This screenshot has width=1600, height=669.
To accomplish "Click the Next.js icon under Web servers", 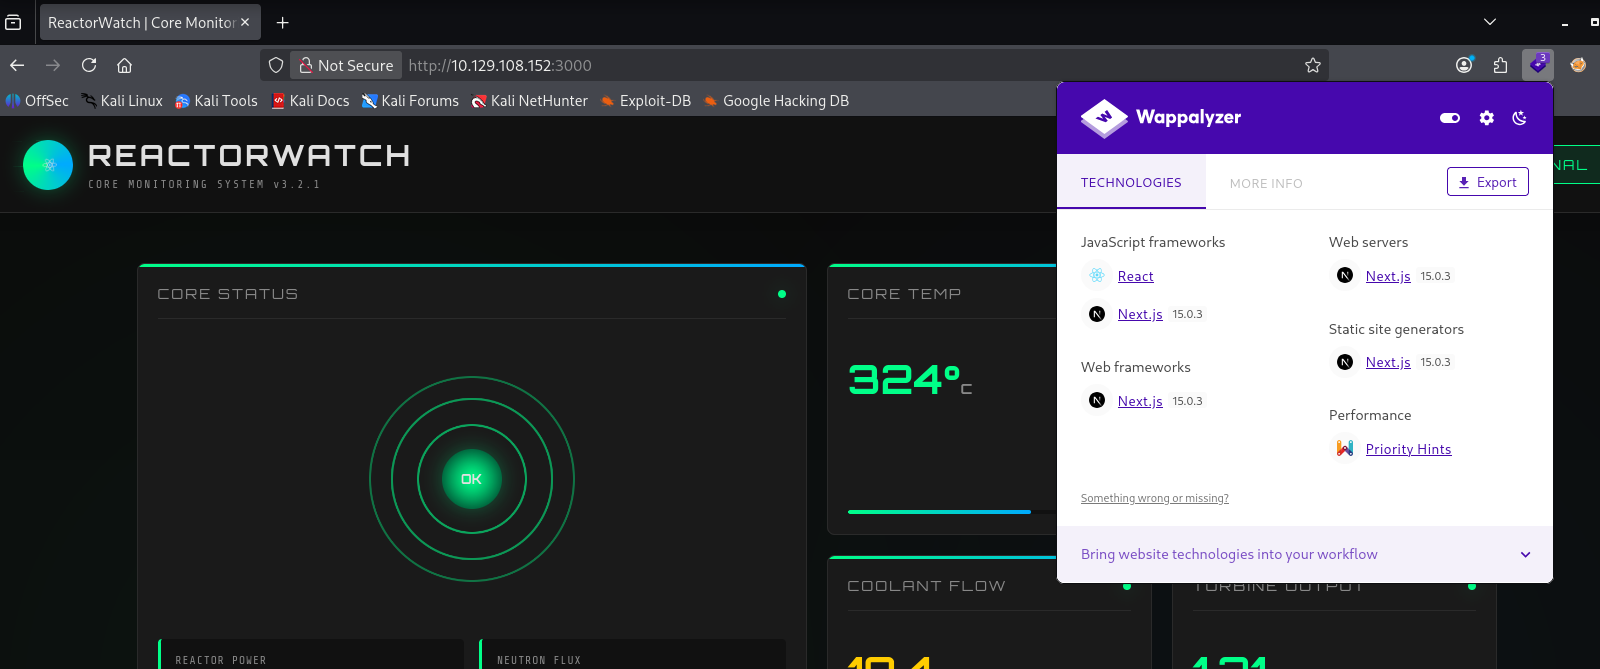I will coord(1345,276).
